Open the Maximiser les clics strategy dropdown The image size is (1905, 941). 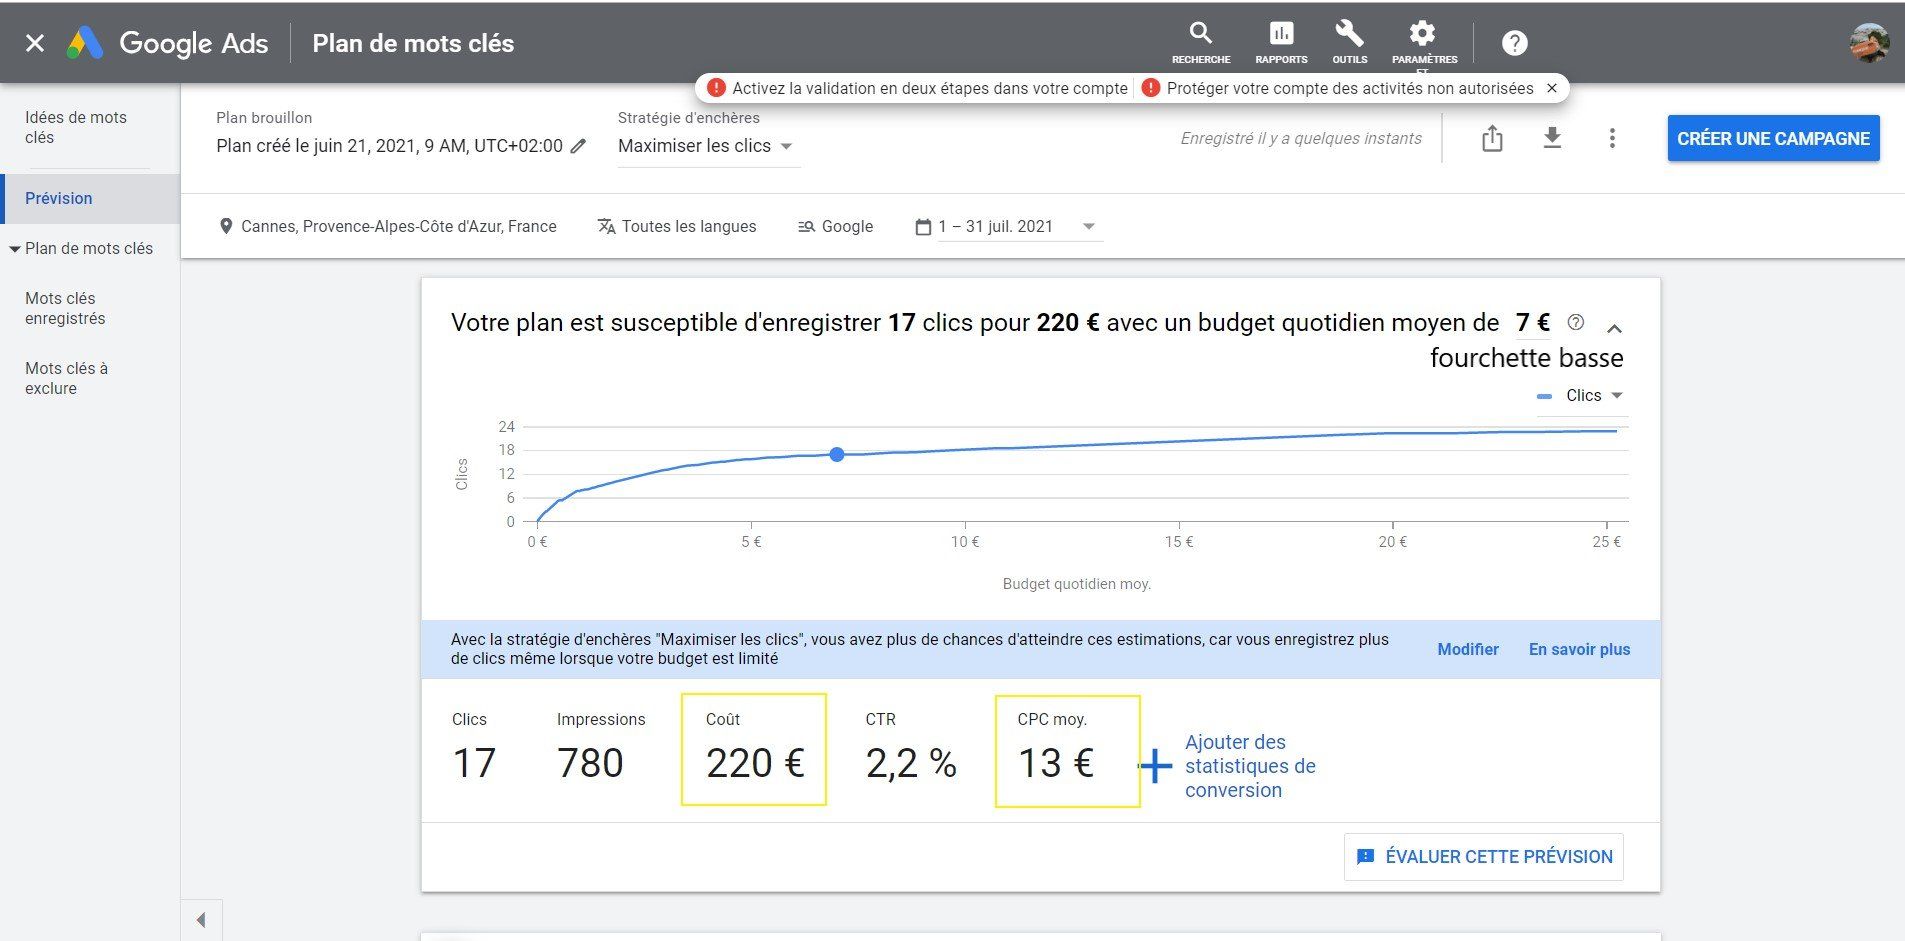pos(705,146)
